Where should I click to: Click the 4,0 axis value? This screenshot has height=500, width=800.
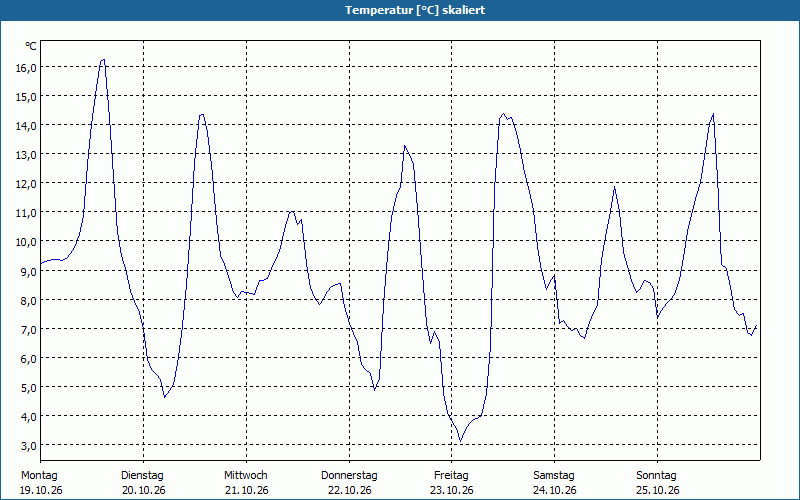click(x=29, y=416)
